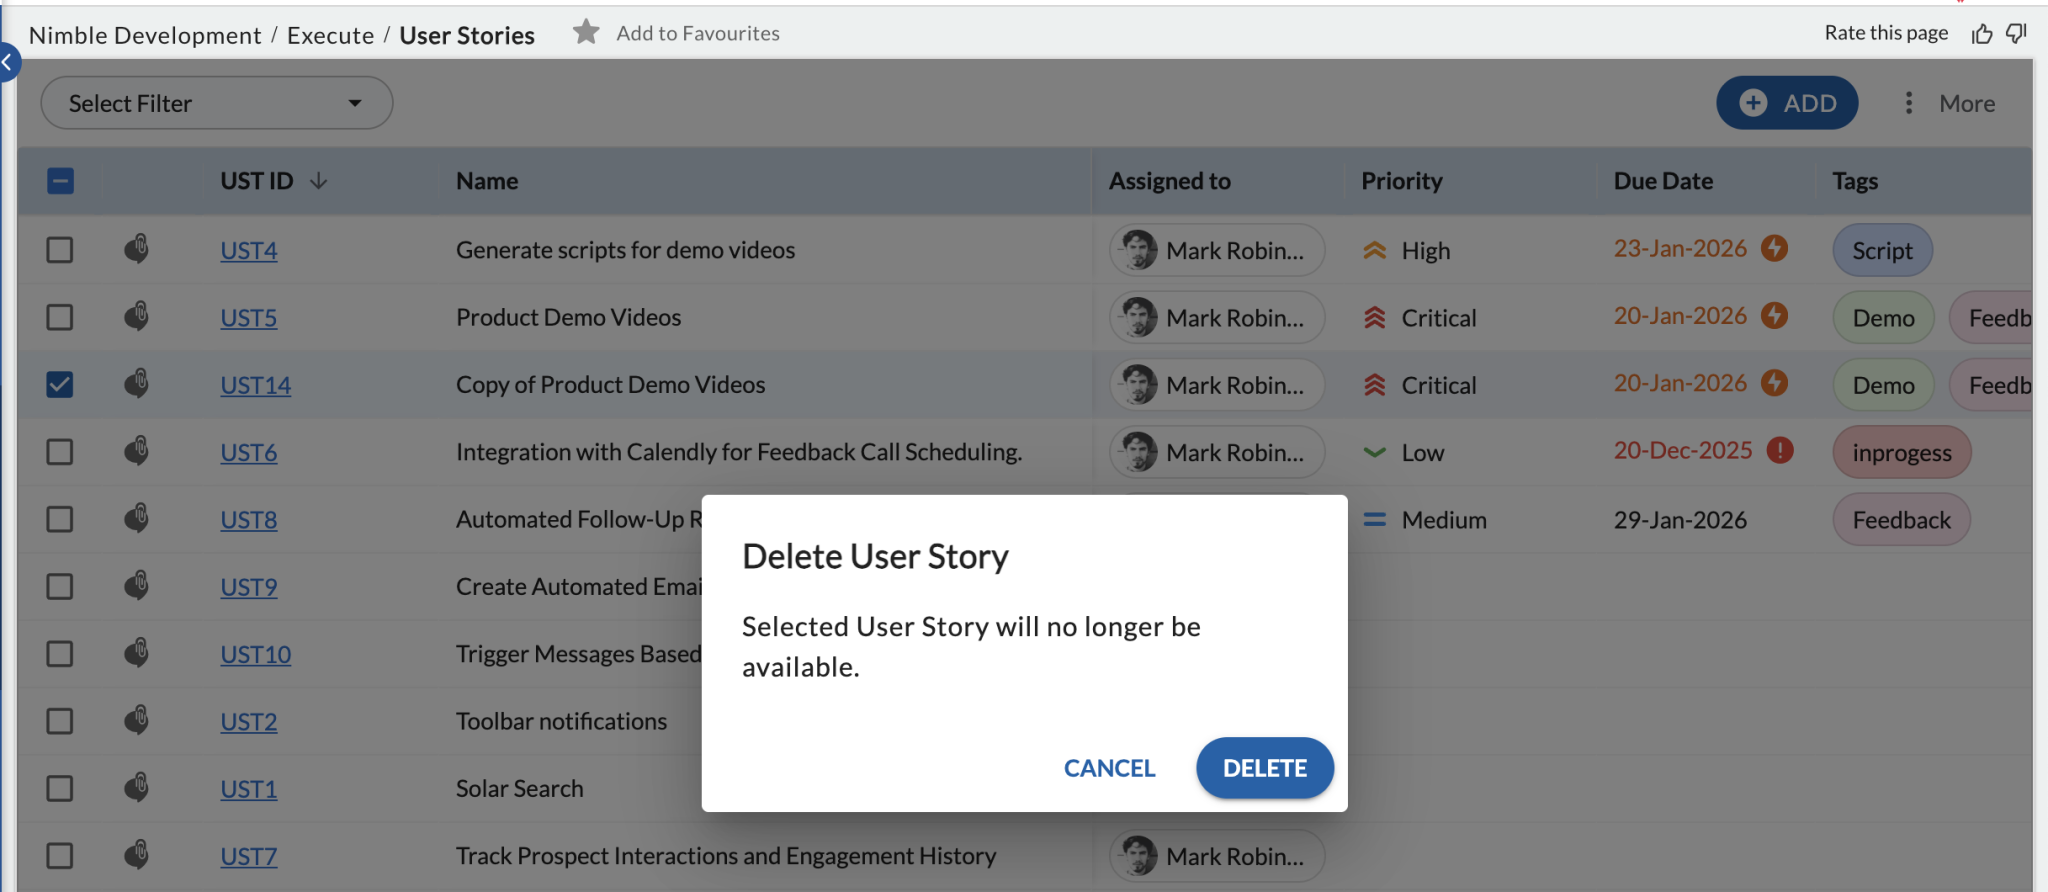This screenshot has width=2048, height=892.
Task: Click the ADD button
Action: [x=1787, y=103]
